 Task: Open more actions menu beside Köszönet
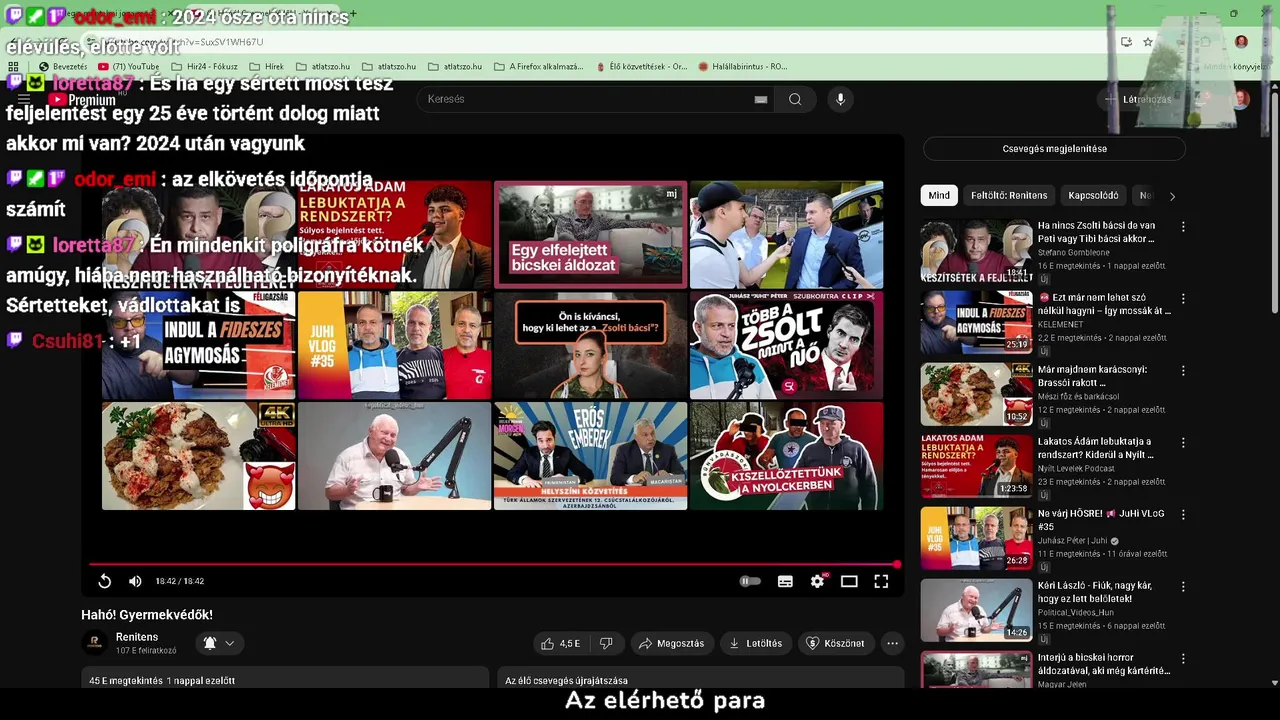(893, 643)
